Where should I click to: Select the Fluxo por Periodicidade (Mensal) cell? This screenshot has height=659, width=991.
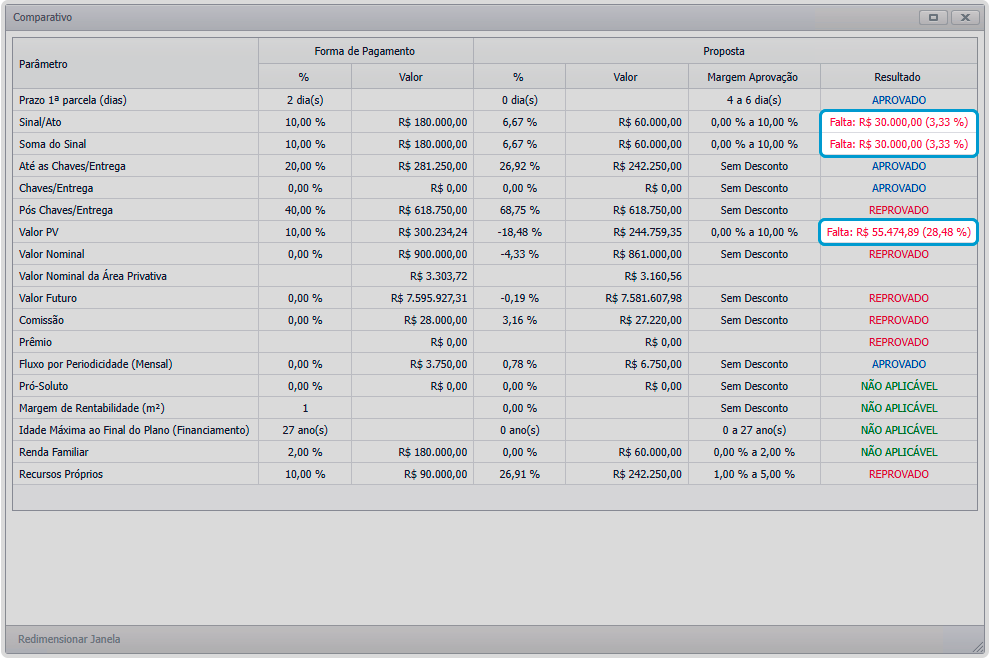[x=135, y=364]
